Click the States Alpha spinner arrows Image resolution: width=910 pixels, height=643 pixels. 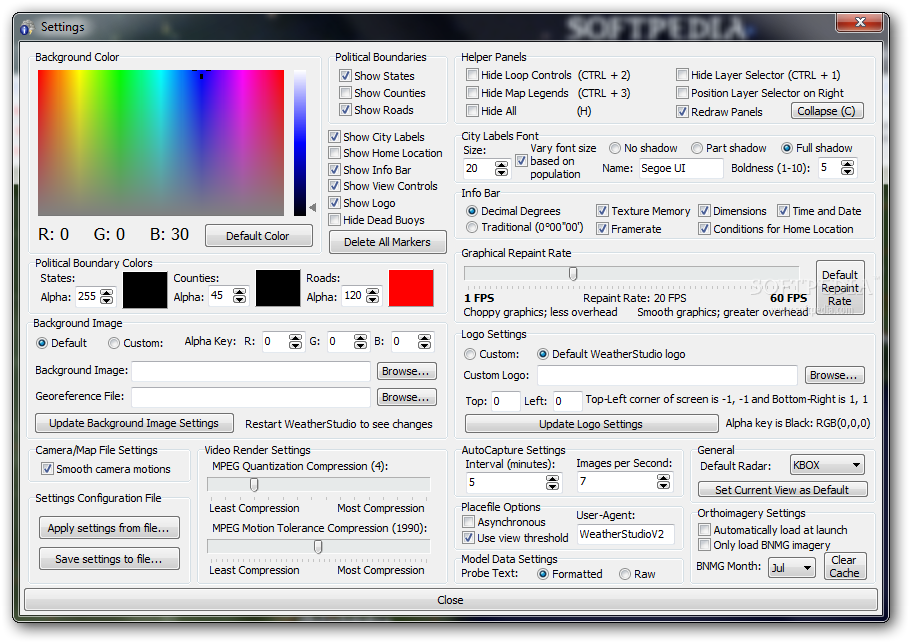point(107,297)
